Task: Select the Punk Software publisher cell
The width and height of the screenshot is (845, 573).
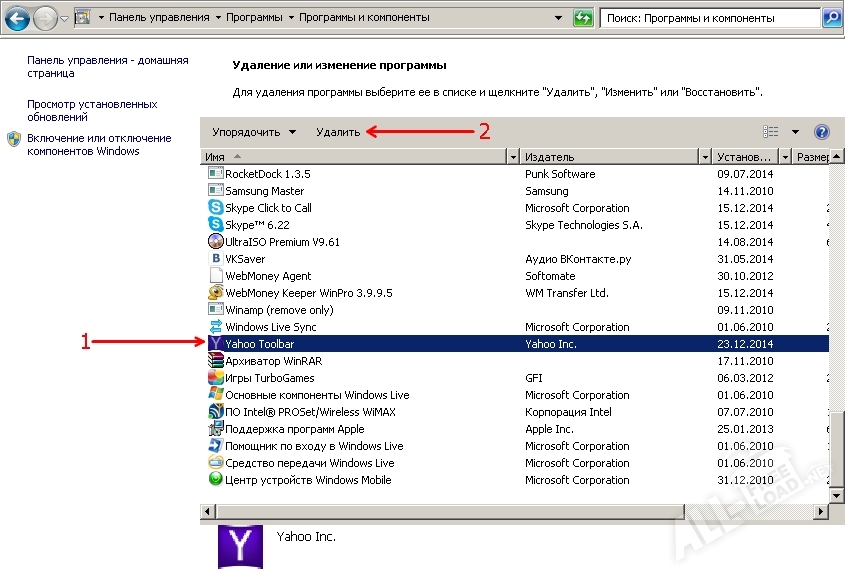Action: click(x=560, y=174)
